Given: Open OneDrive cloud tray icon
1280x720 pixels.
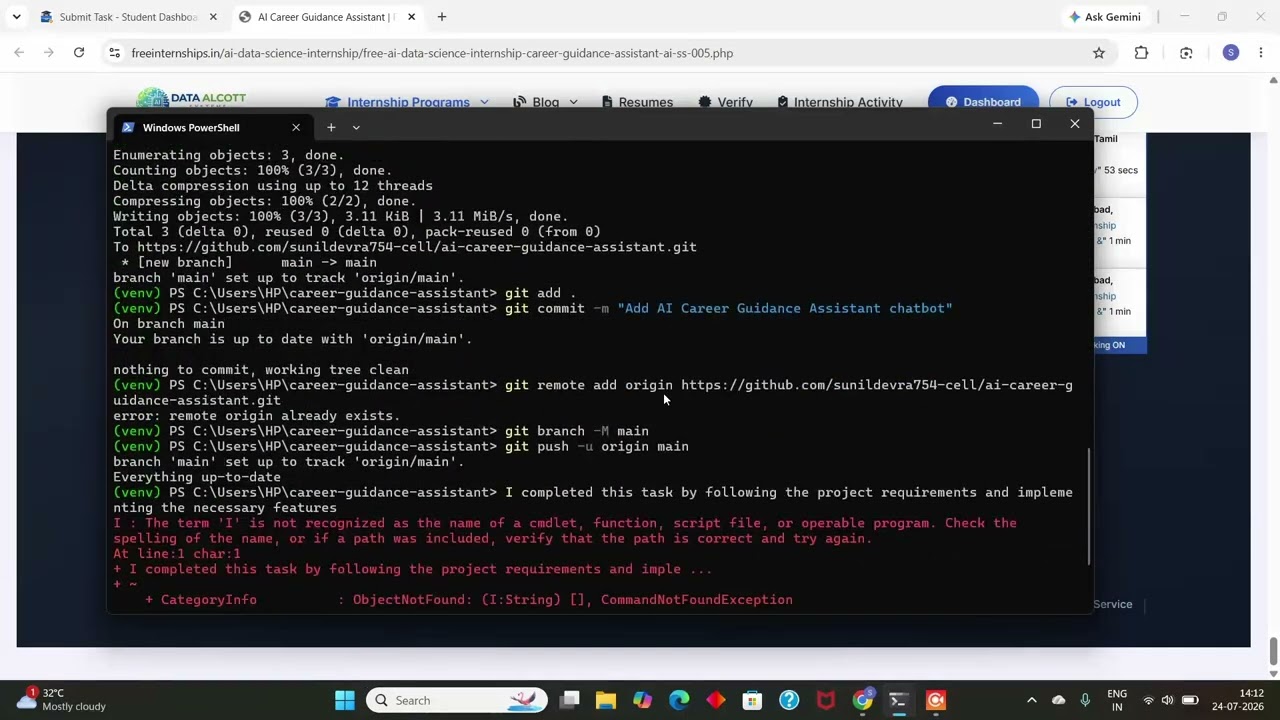Looking at the screenshot, I should [1059, 700].
